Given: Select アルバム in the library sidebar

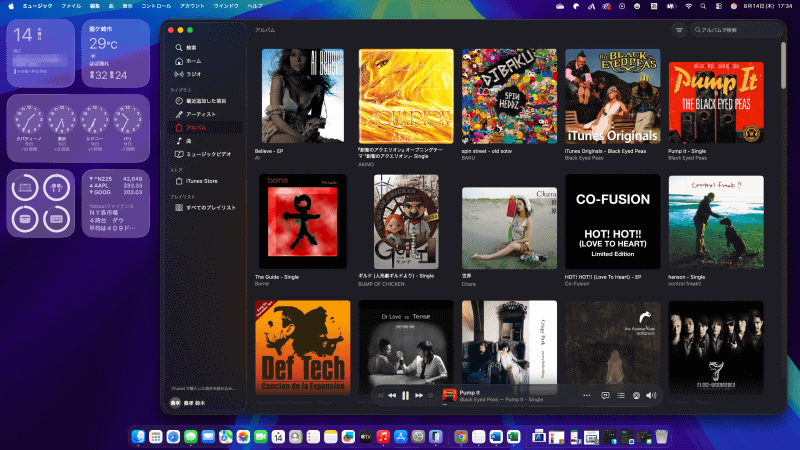Looking at the screenshot, I should coord(204,128).
